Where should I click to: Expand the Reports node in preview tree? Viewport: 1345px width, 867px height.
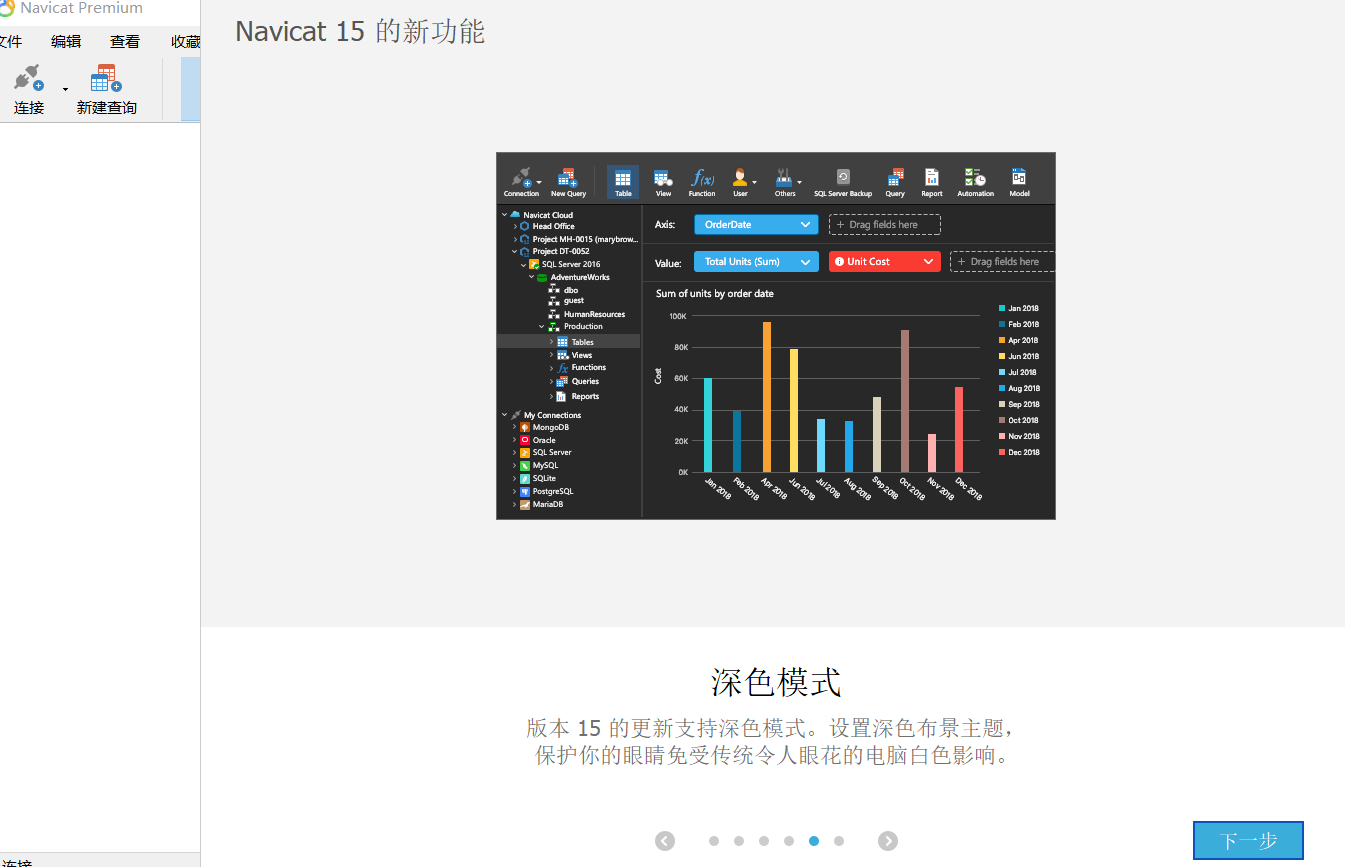pos(551,397)
